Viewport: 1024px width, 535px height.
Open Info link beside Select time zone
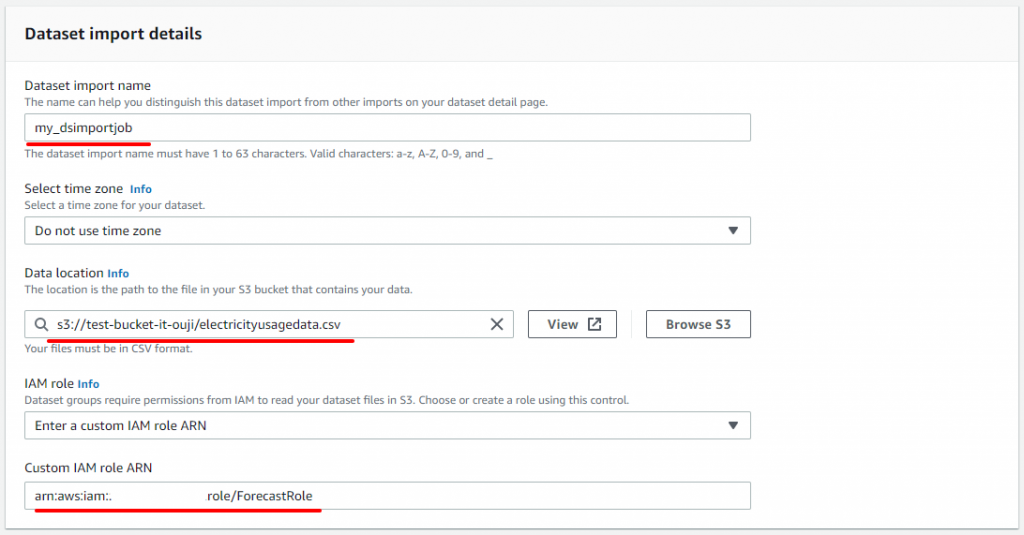click(x=140, y=189)
